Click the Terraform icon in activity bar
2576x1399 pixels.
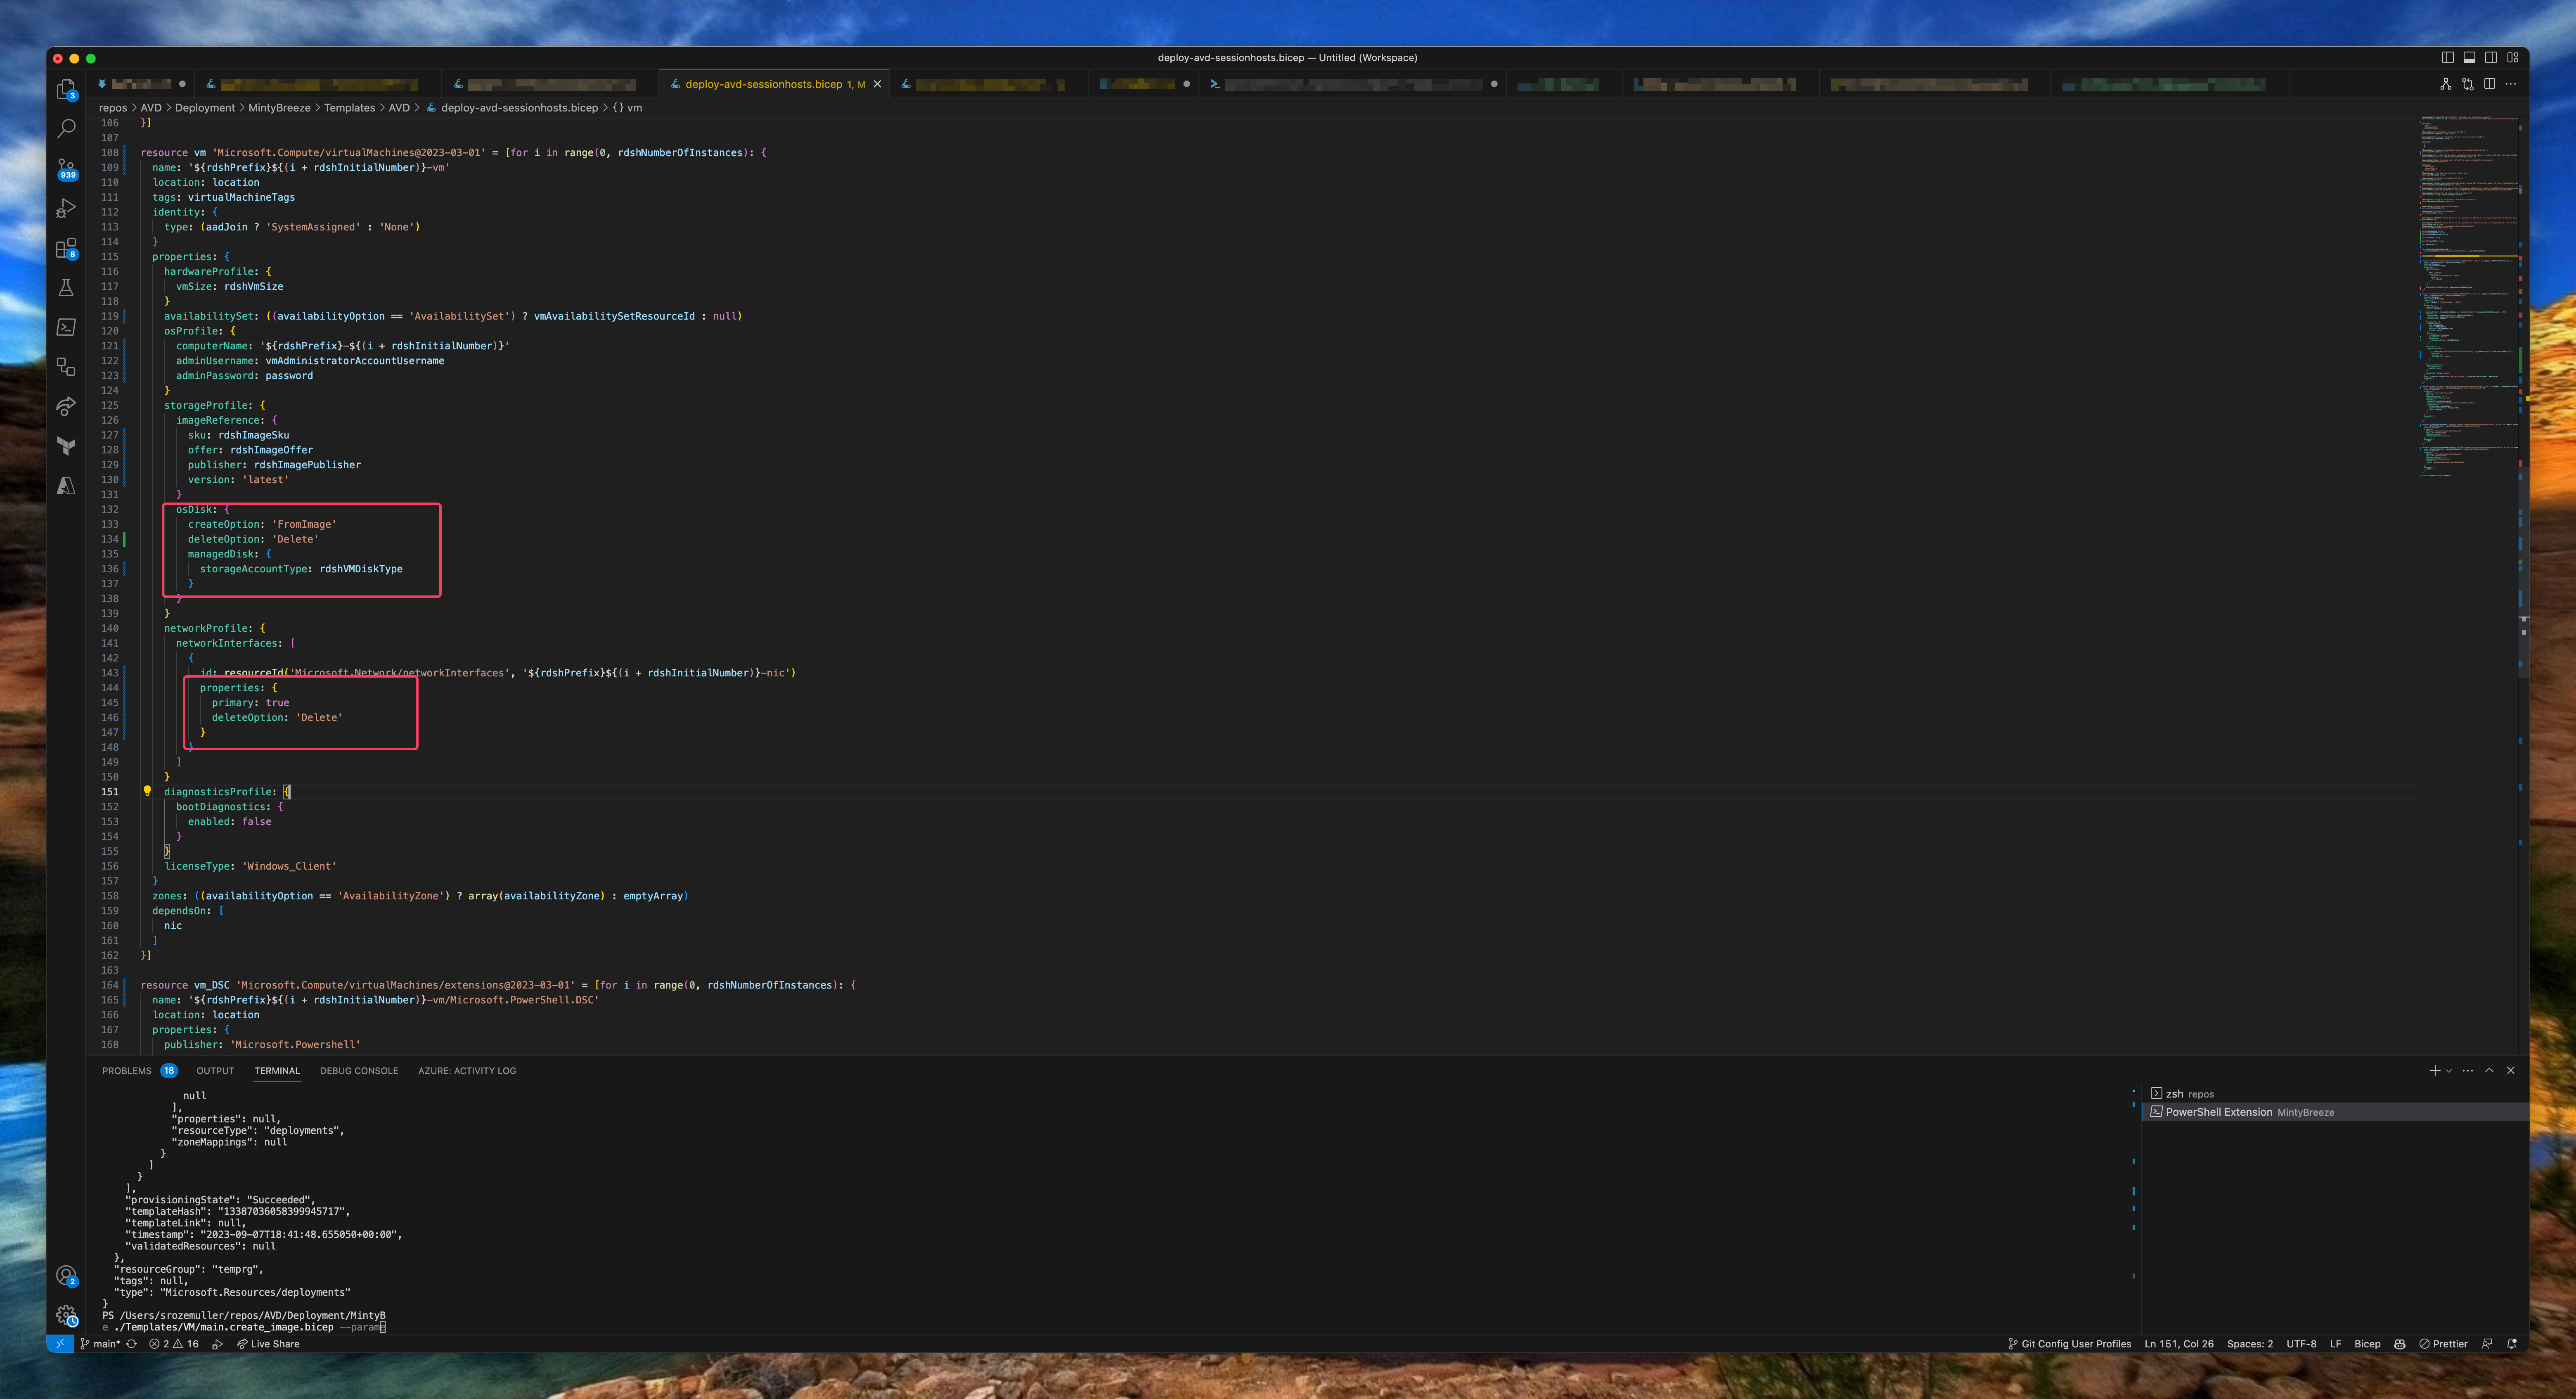(x=66, y=446)
